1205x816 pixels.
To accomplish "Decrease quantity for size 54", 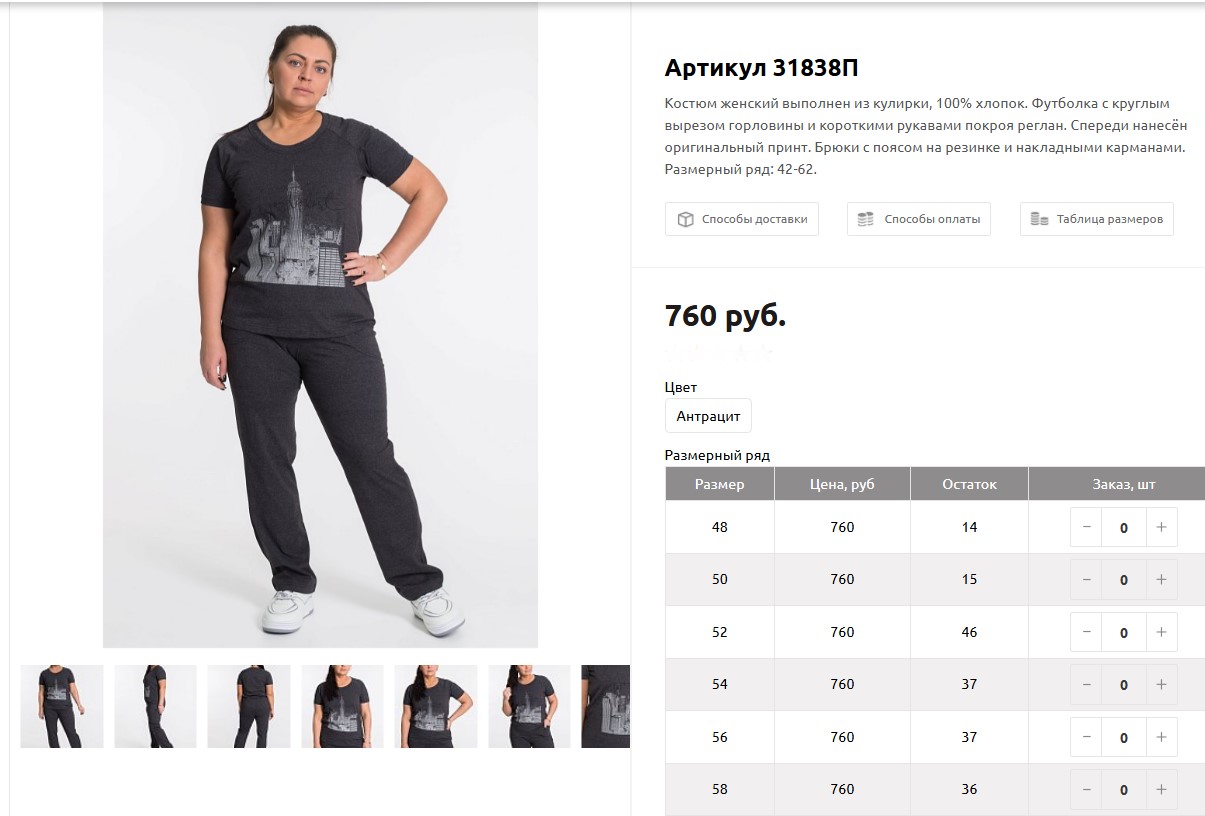I will pyautogui.click(x=1087, y=684).
